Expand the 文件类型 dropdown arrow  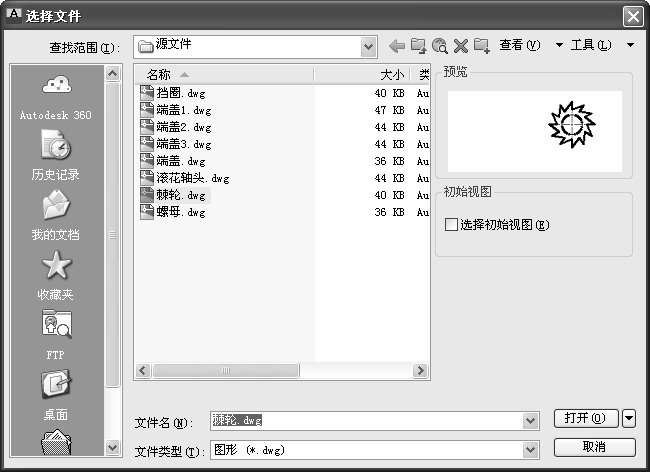[530, 450]
